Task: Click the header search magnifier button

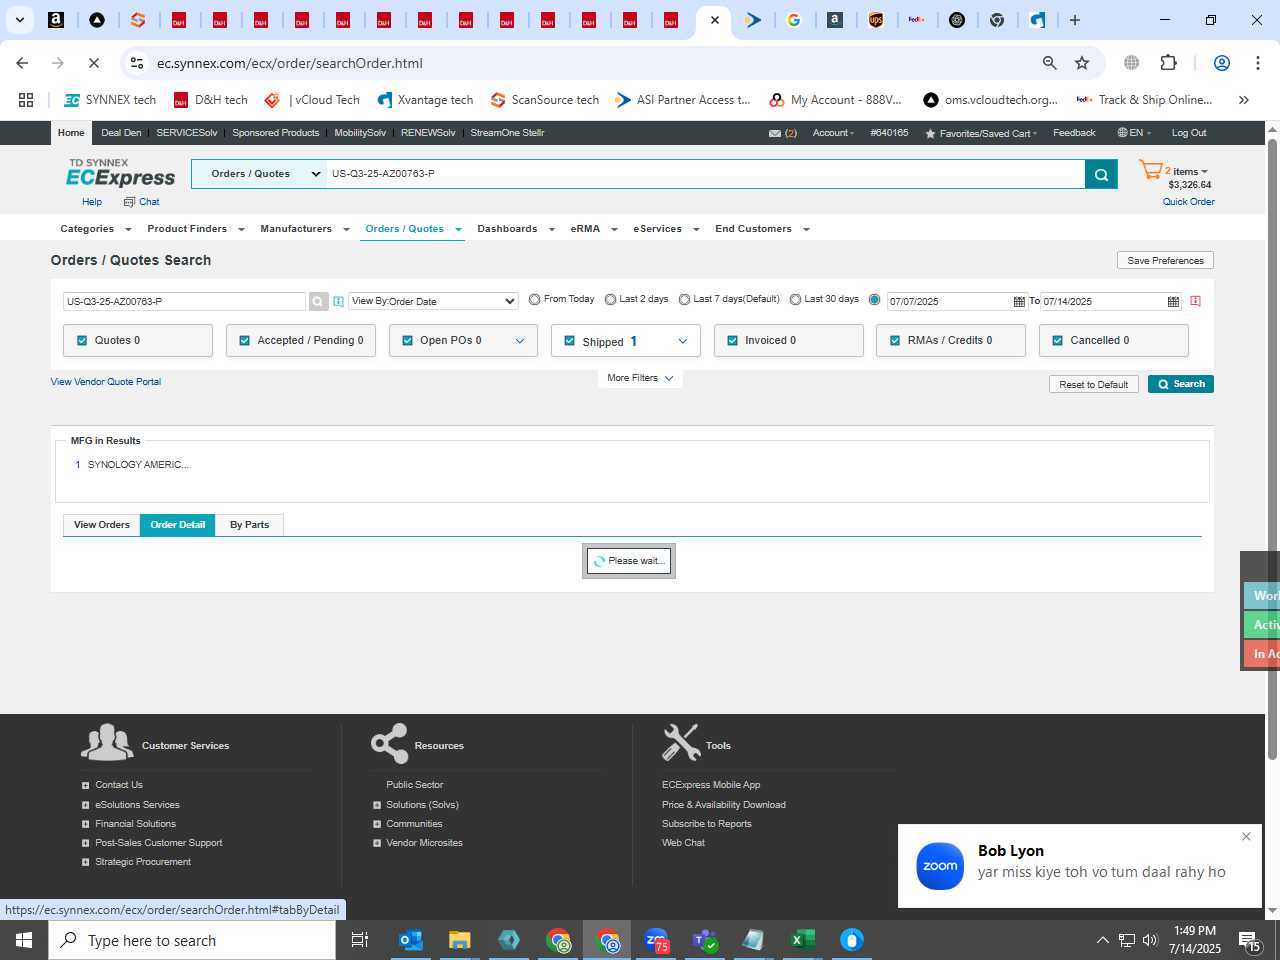Action: coord(1101,174)
